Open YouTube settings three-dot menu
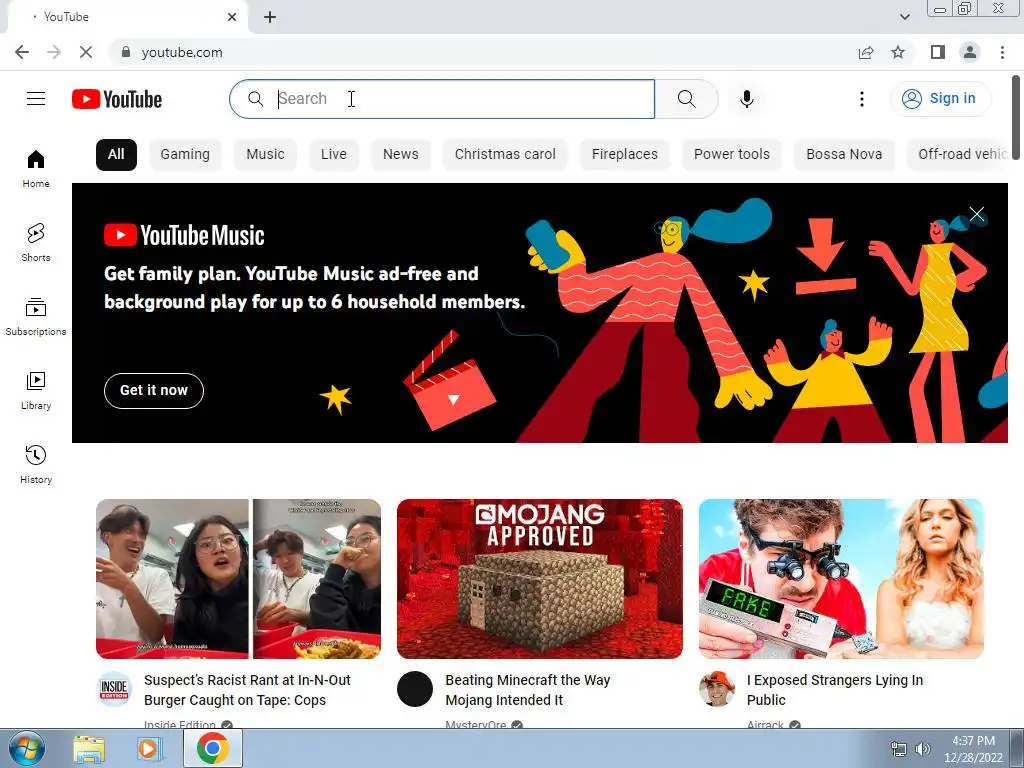1024x768 pixels. (x=861, y=99)
